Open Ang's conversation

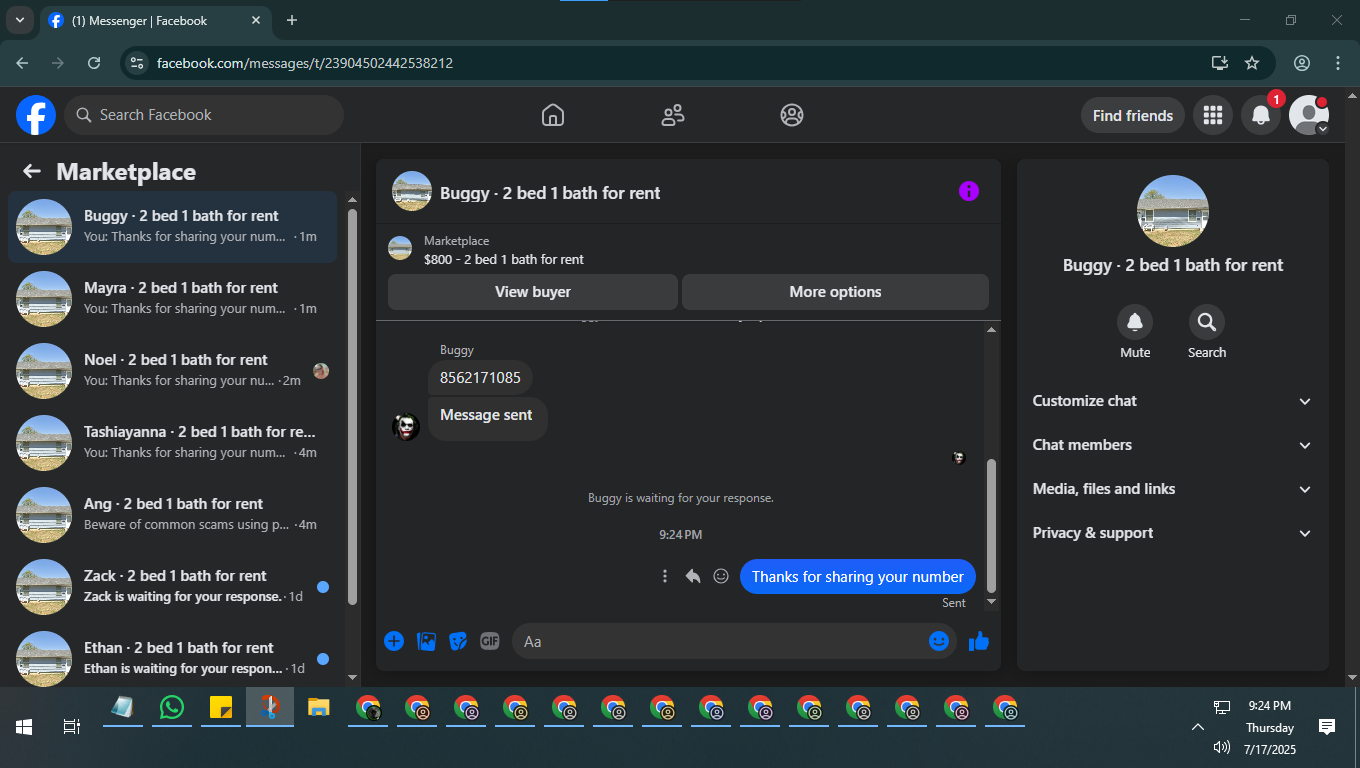tap(173, 515)
